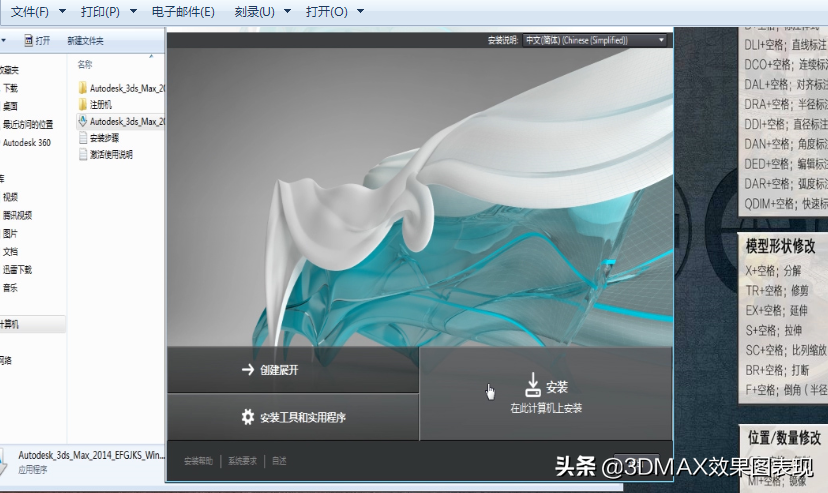This screenshot has width=828, height=493.
Task: Select the Autodesk_3ds_Max application file
Action: (121, 121)
